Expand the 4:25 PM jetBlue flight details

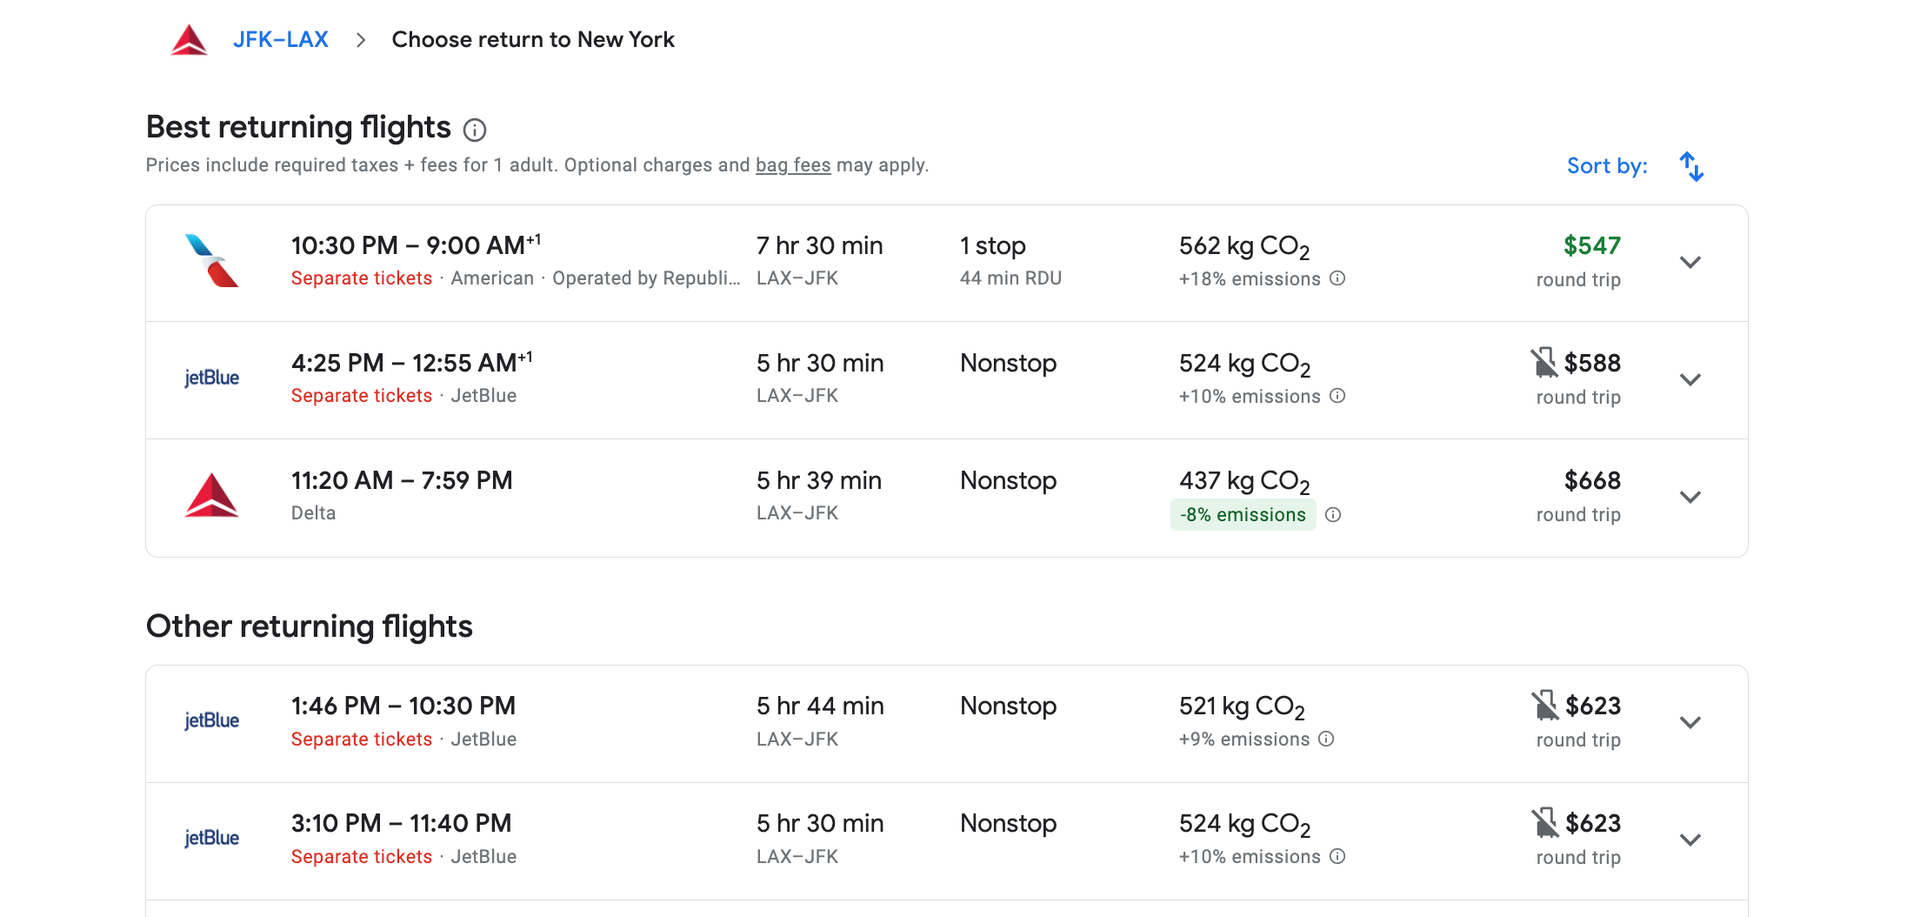coord(1691,380)
